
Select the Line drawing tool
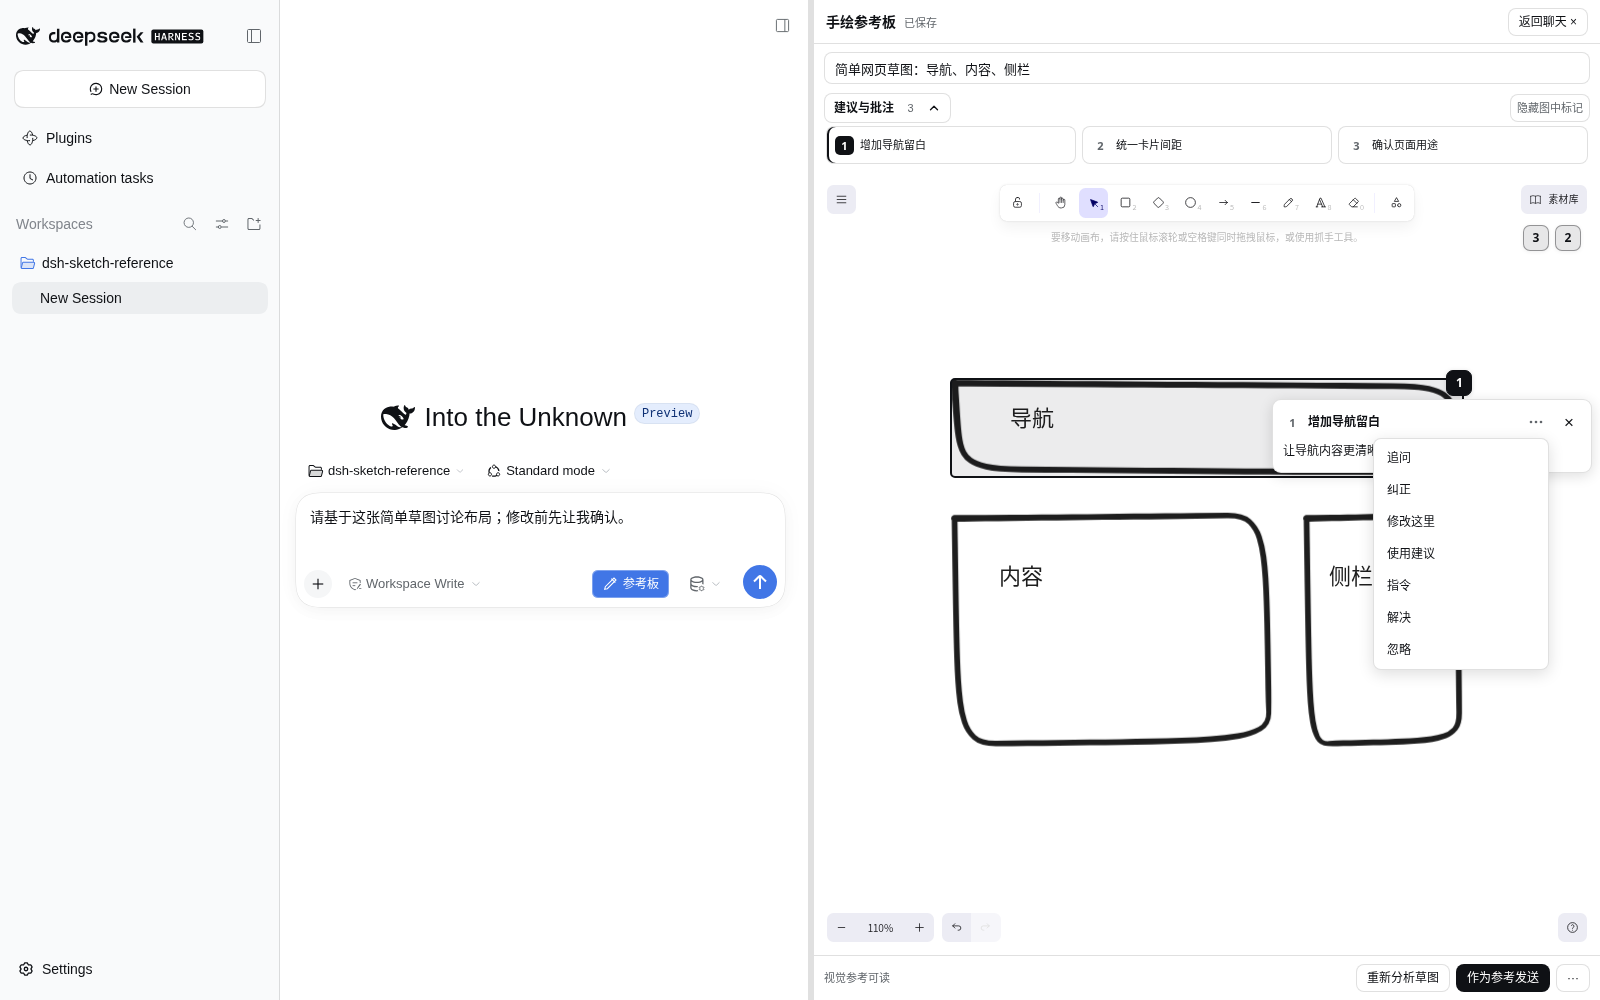pos(1256,203)
